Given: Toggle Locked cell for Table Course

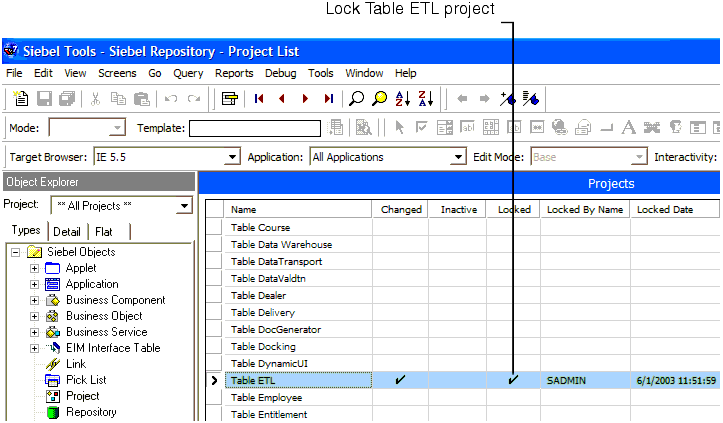Looking at the screenshot, I should (513, 227).
